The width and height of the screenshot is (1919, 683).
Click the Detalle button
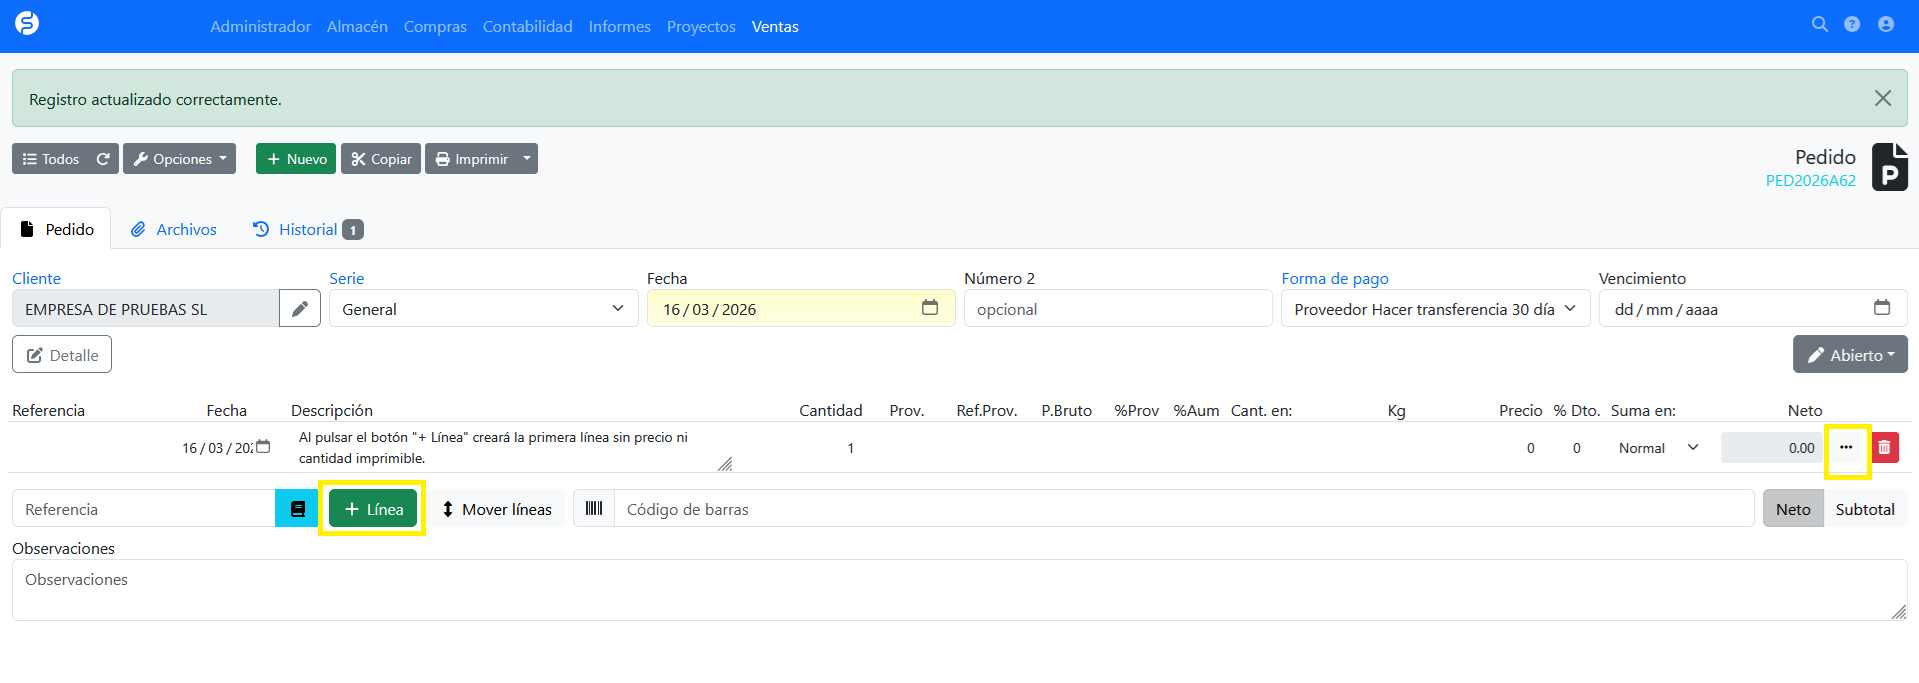(x=62, y=355)
